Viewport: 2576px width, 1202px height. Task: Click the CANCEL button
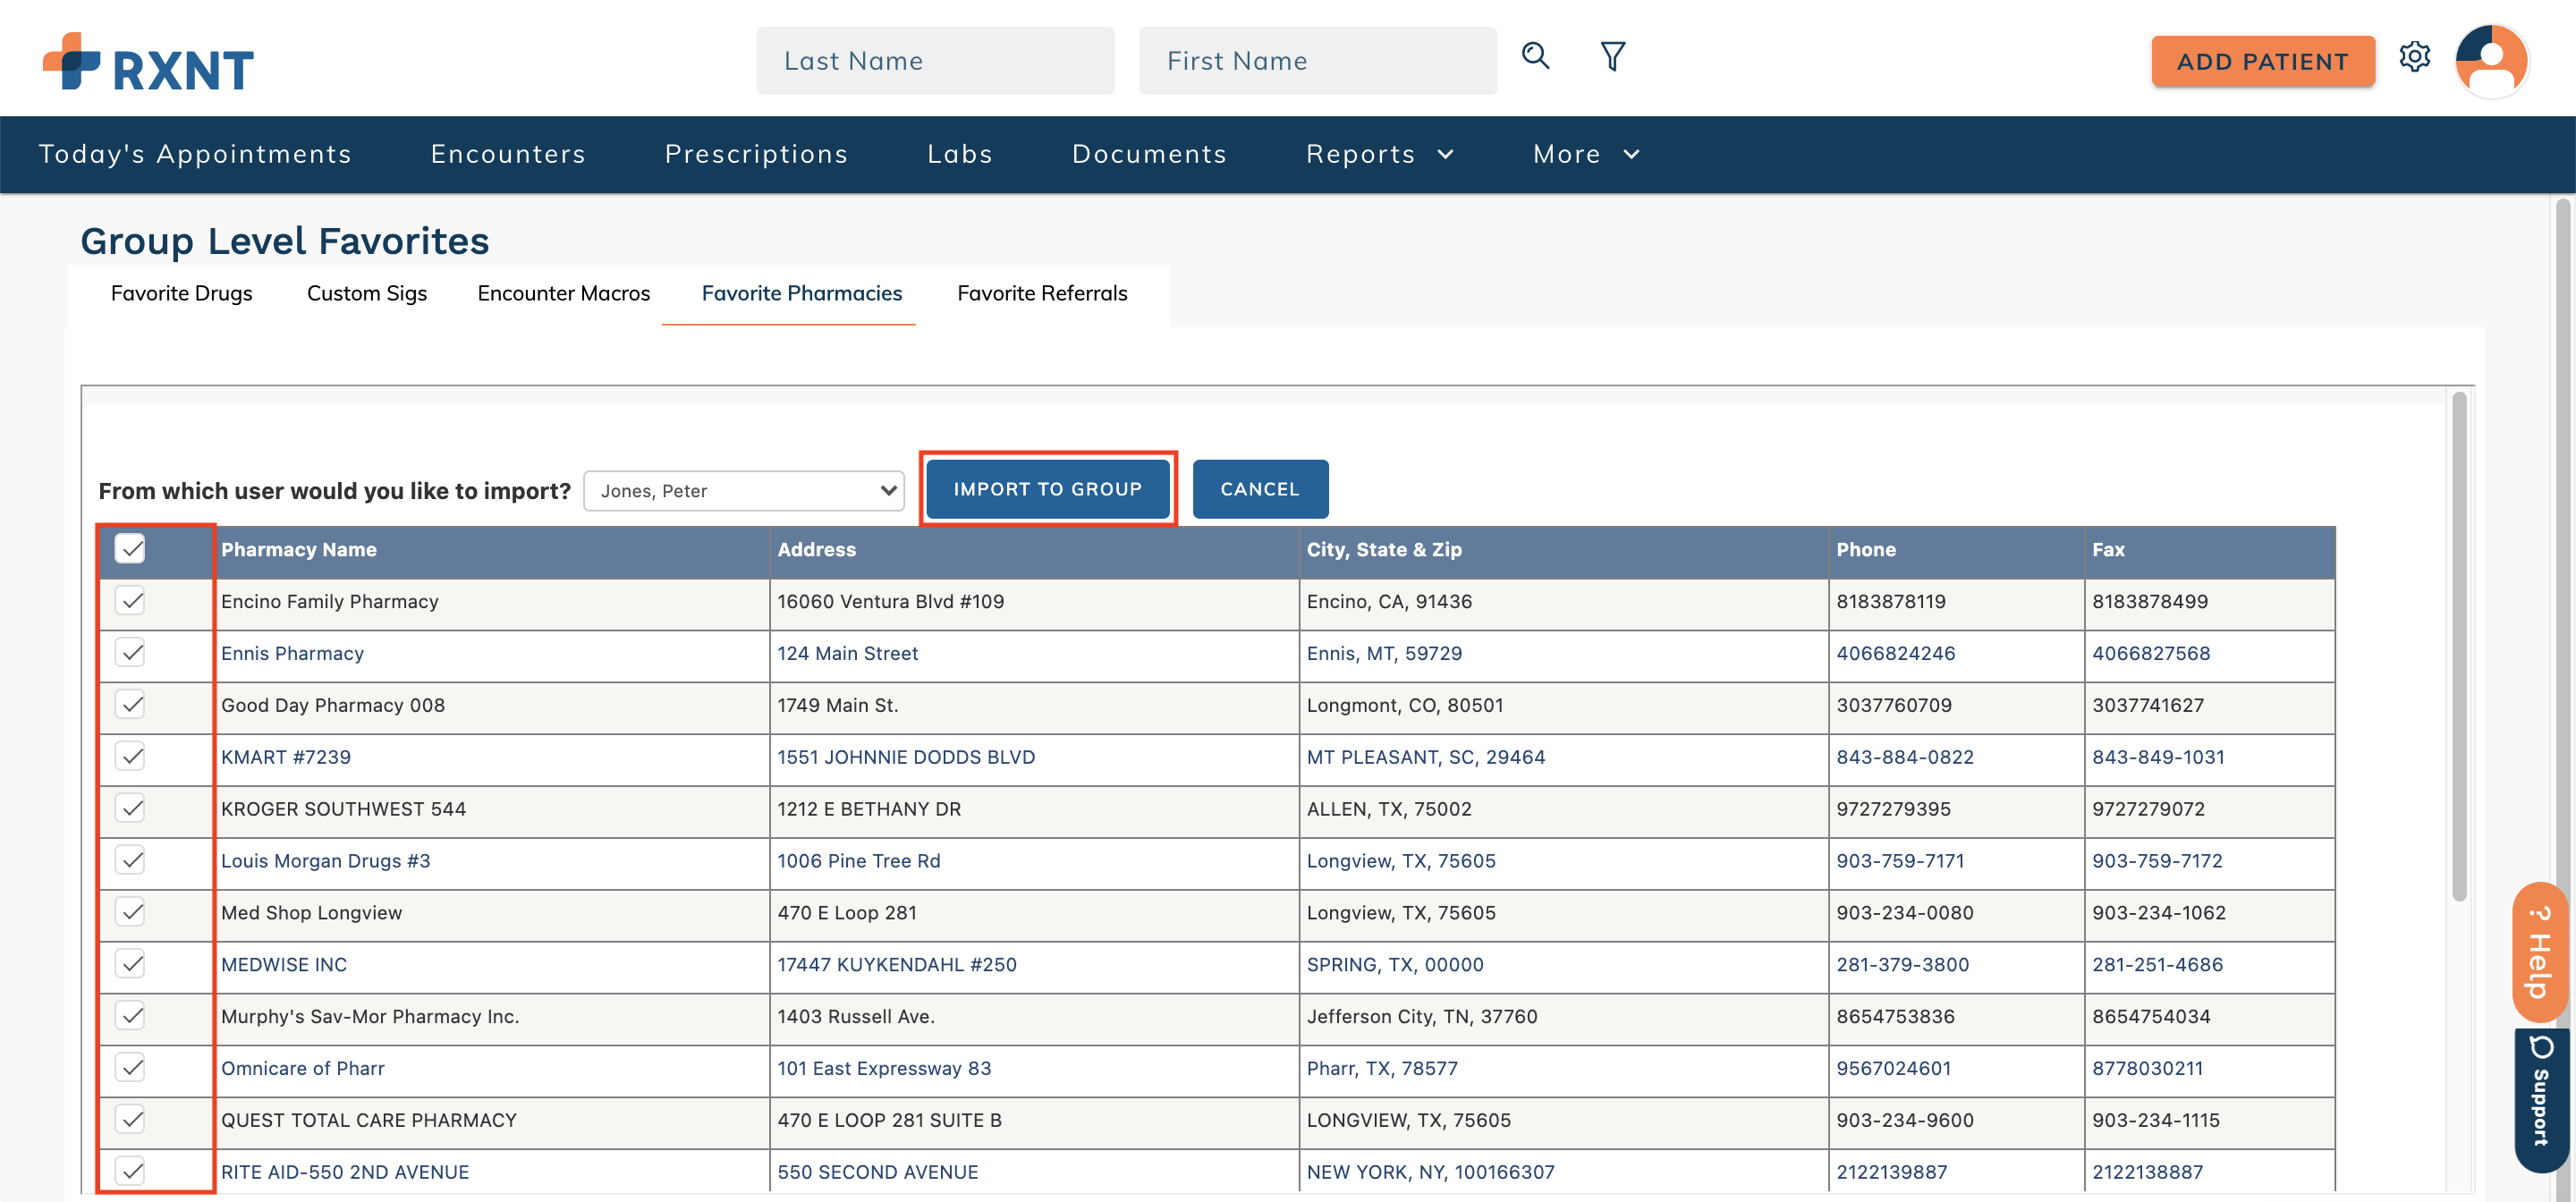click(x=1260, y=489)
